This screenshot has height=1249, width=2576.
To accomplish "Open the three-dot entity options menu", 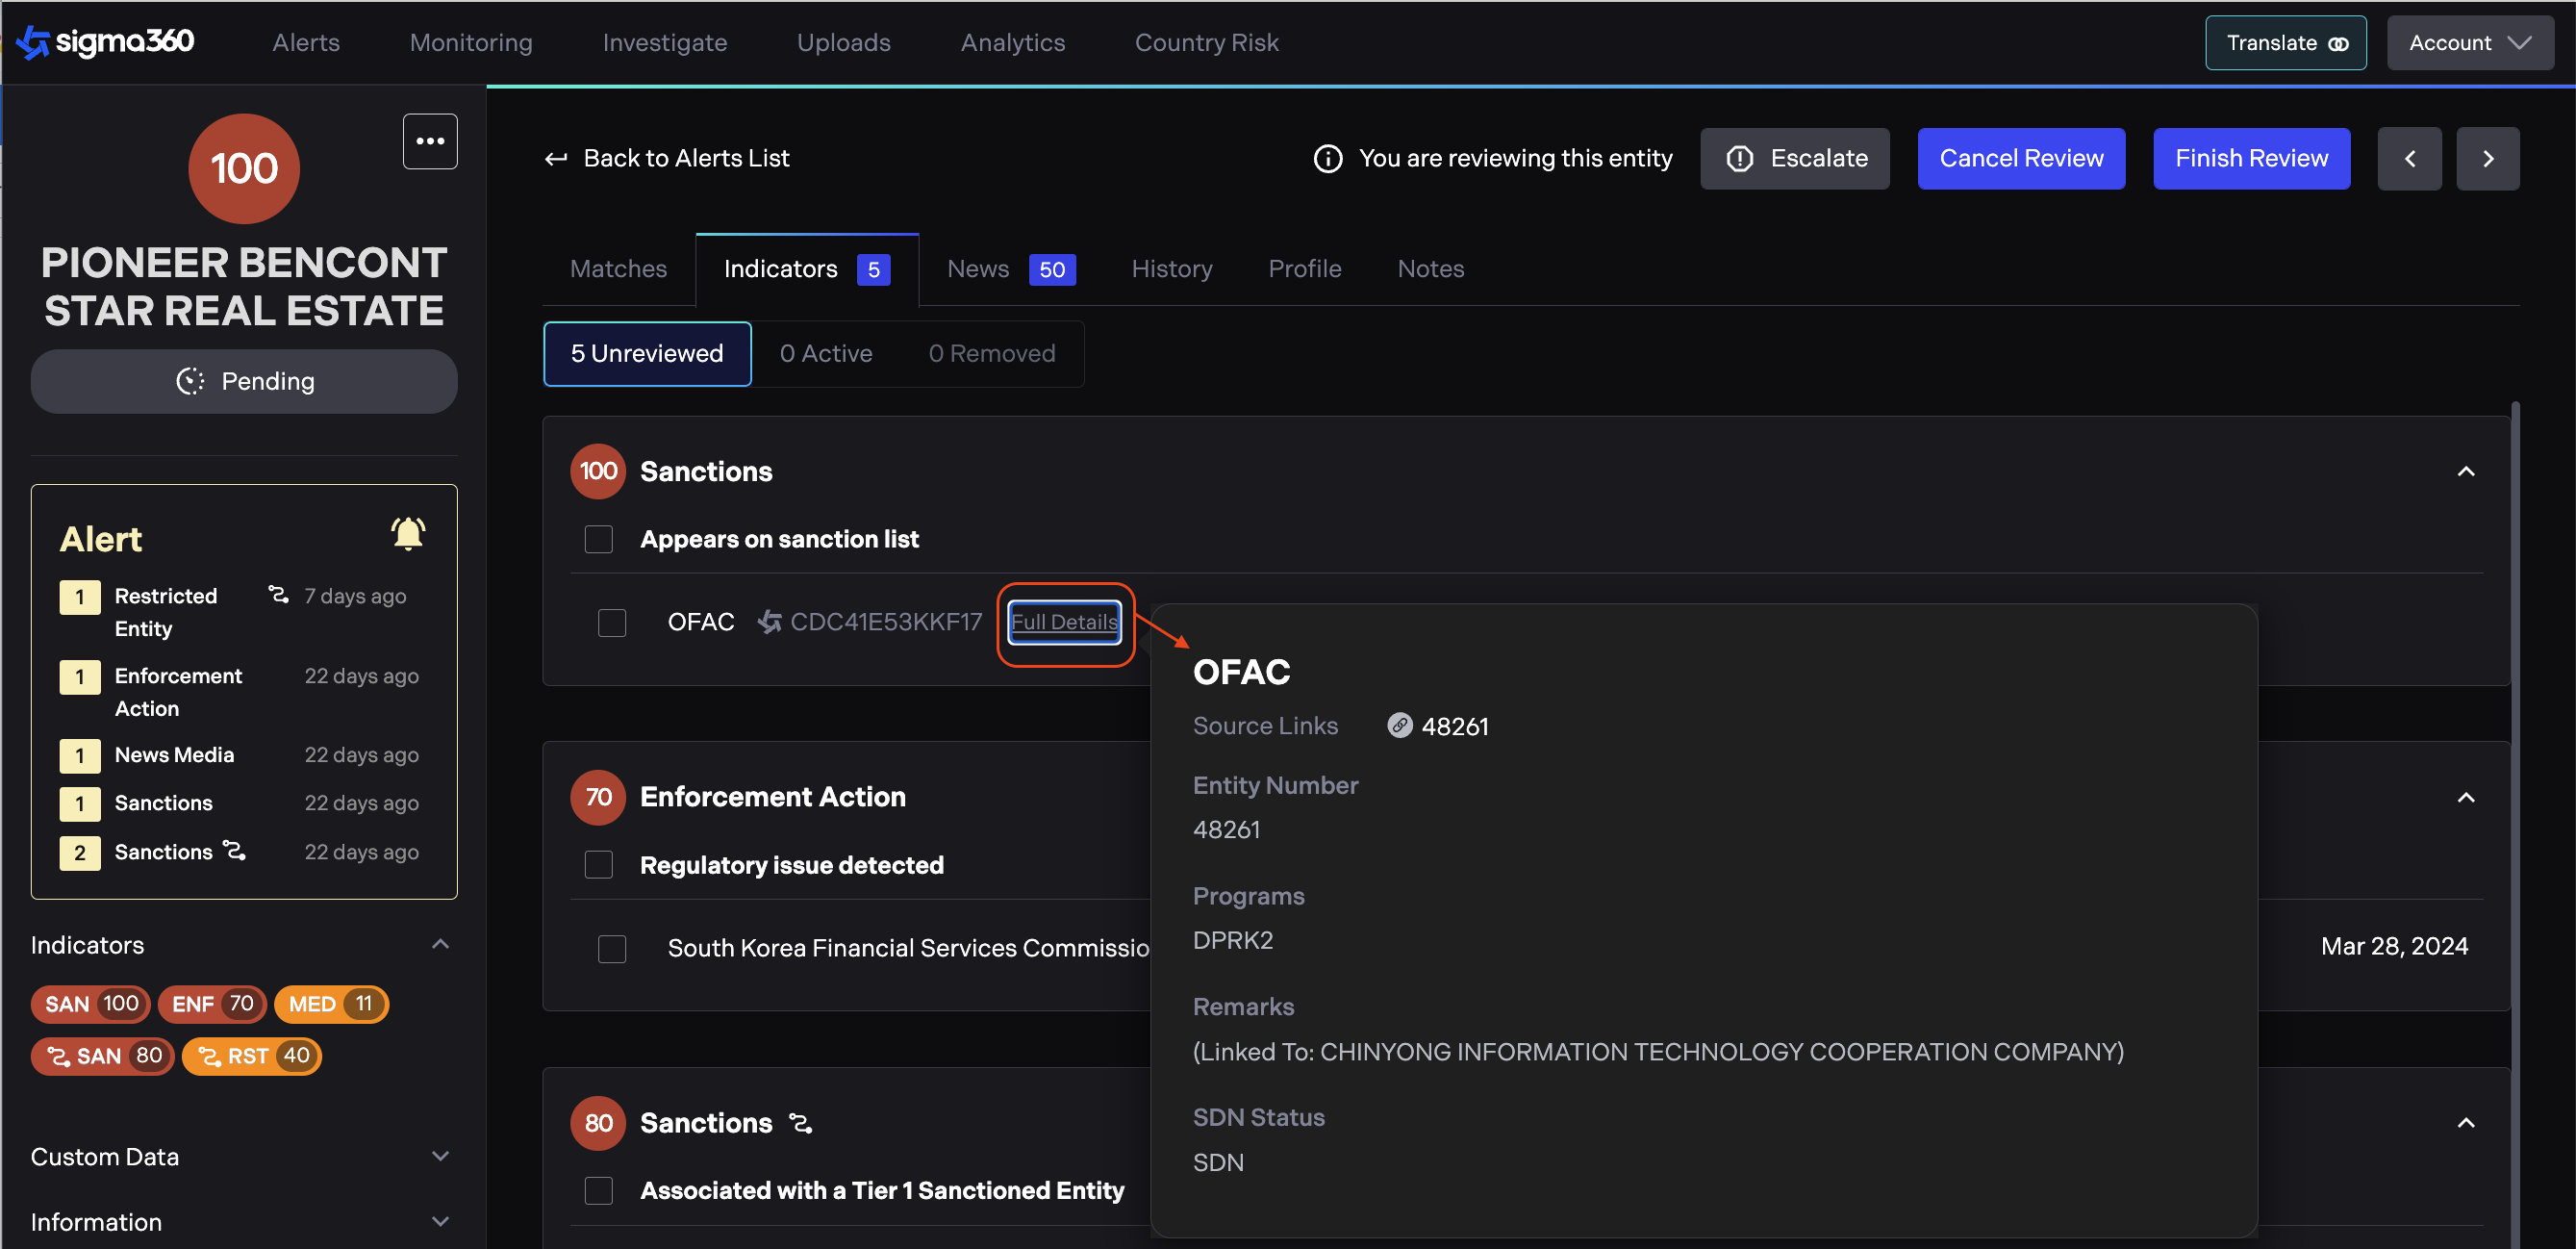I will click(x=430, y=141).
